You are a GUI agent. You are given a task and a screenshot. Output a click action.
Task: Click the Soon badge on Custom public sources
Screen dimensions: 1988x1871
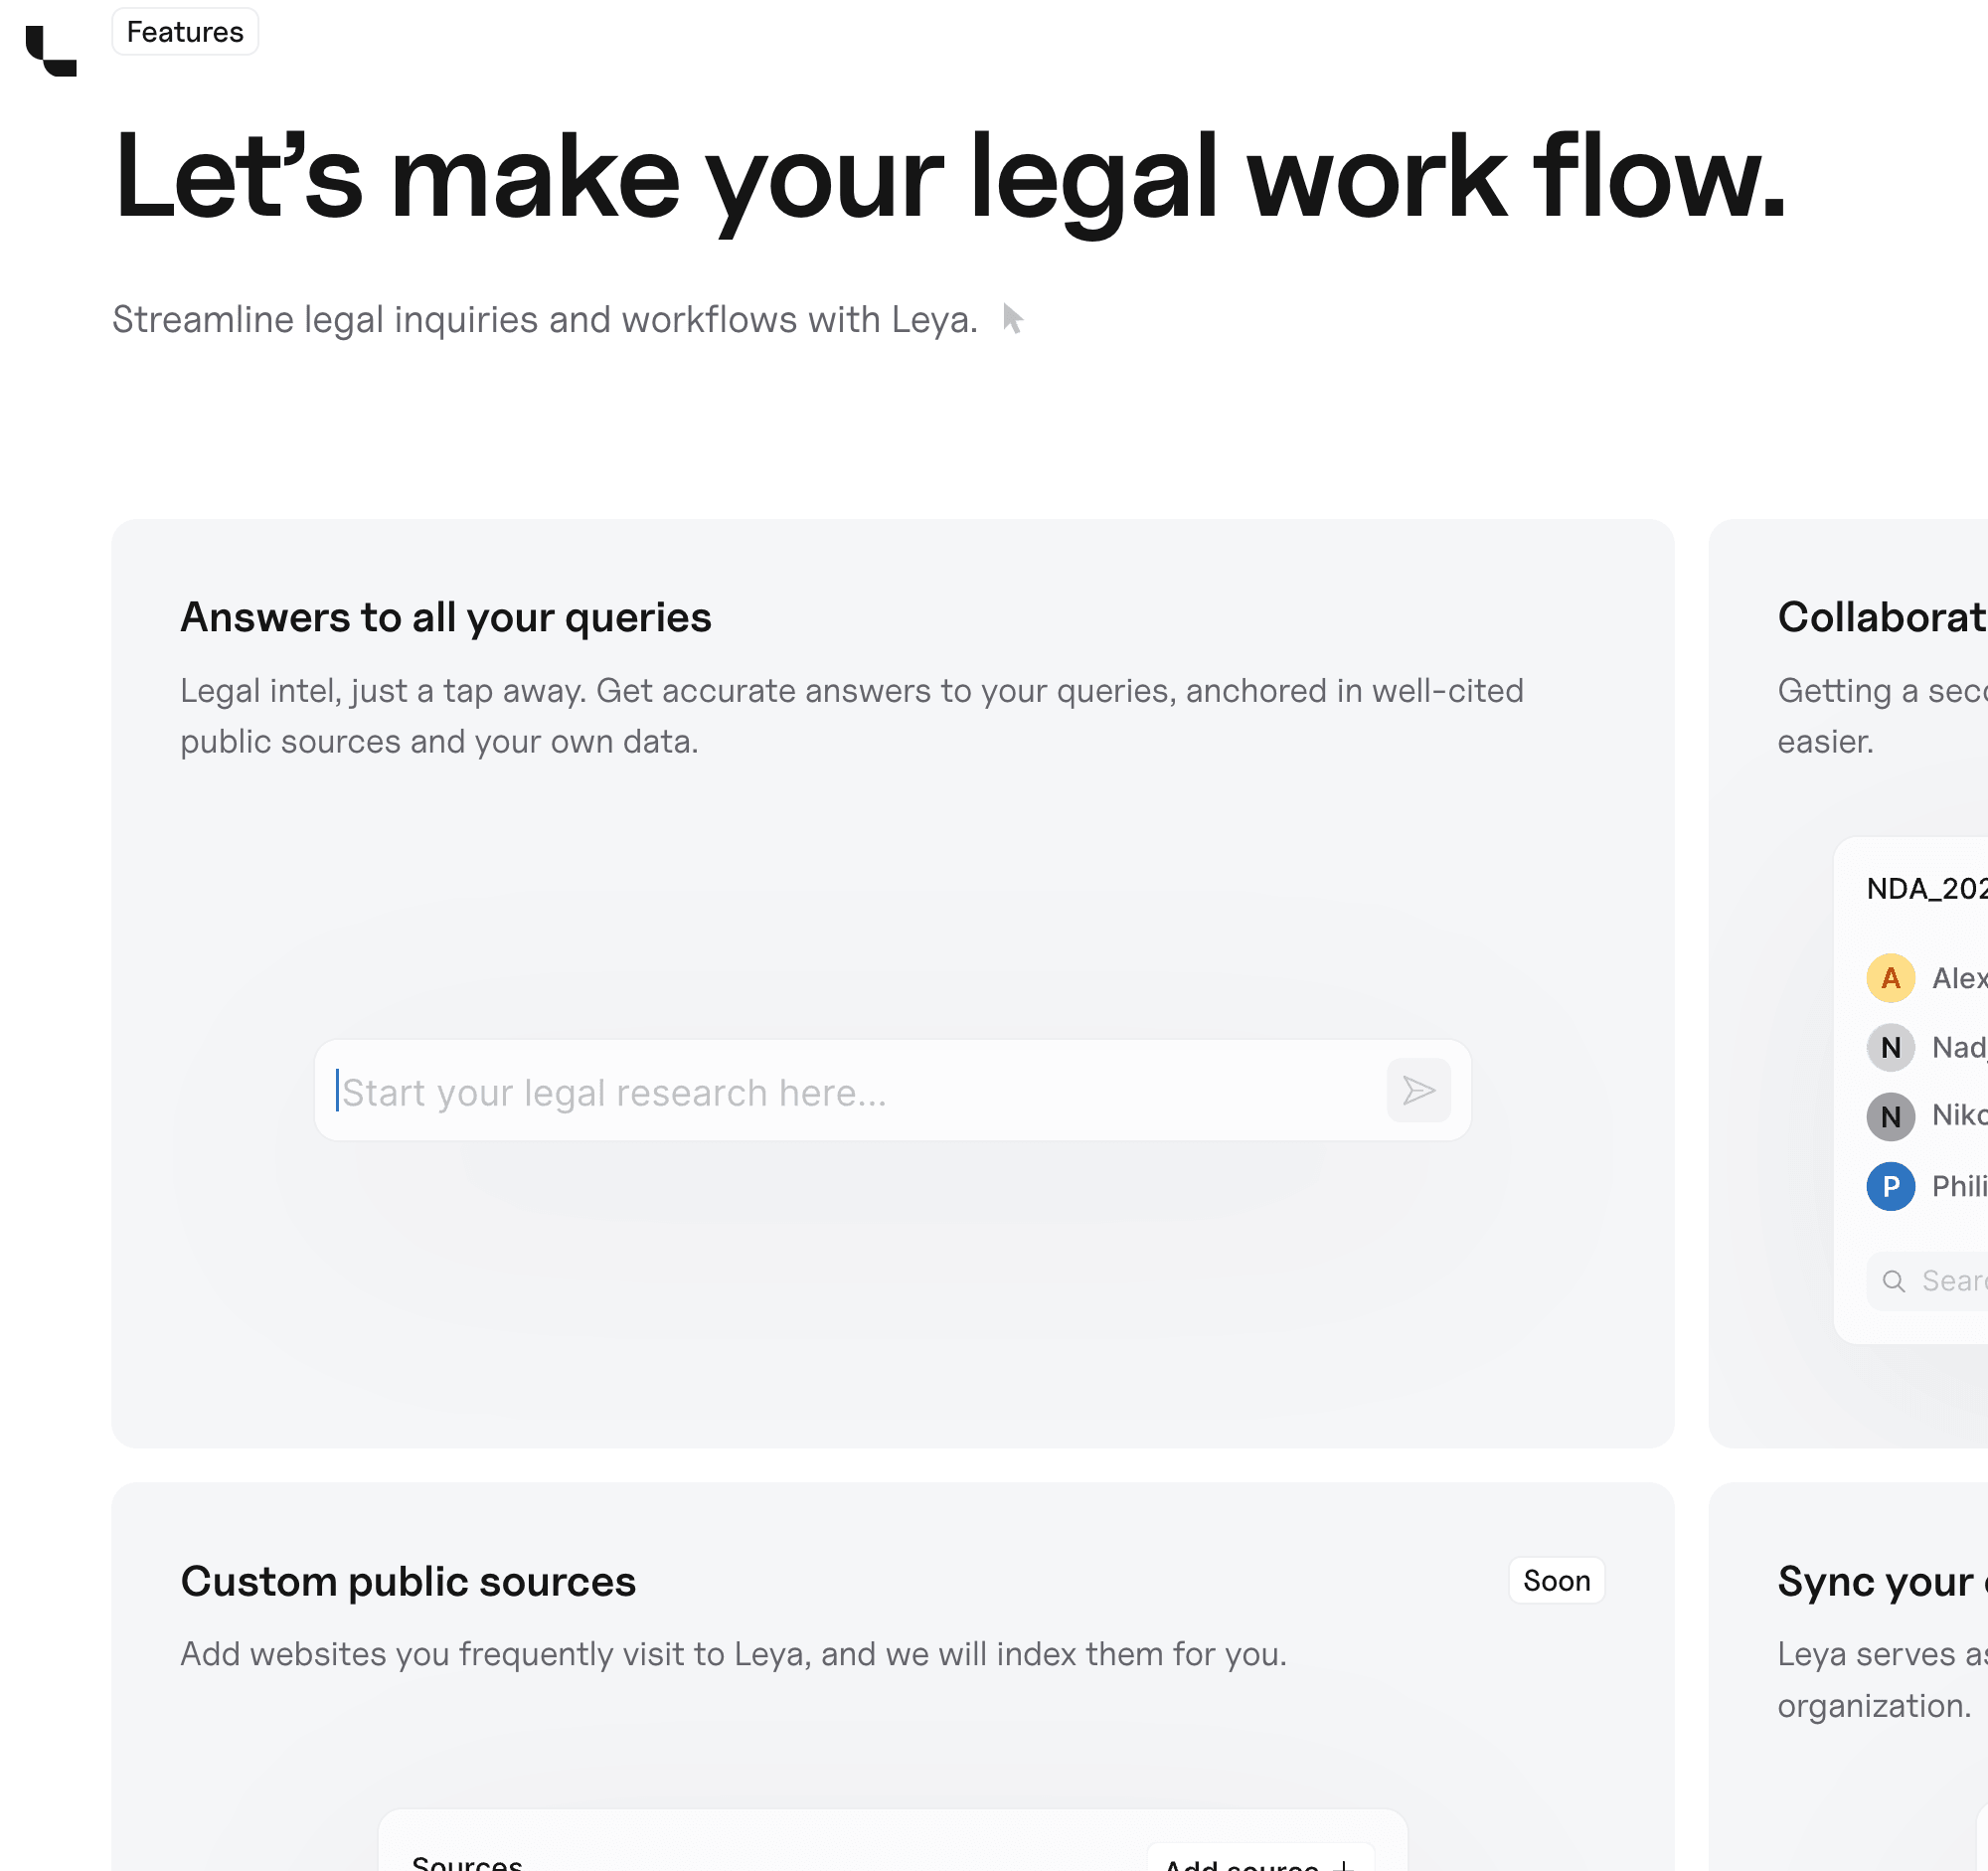1556,1580
